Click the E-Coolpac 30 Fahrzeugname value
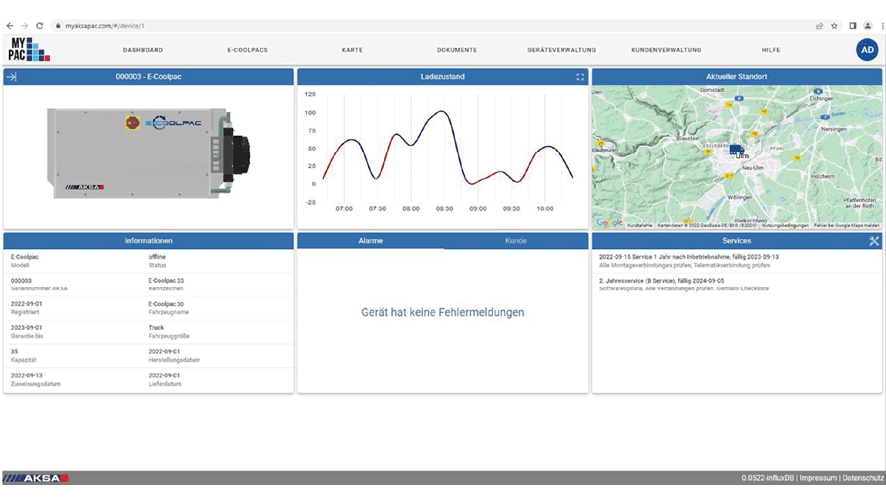This screenshot has height=502, width=886. [x=166, y=304]
